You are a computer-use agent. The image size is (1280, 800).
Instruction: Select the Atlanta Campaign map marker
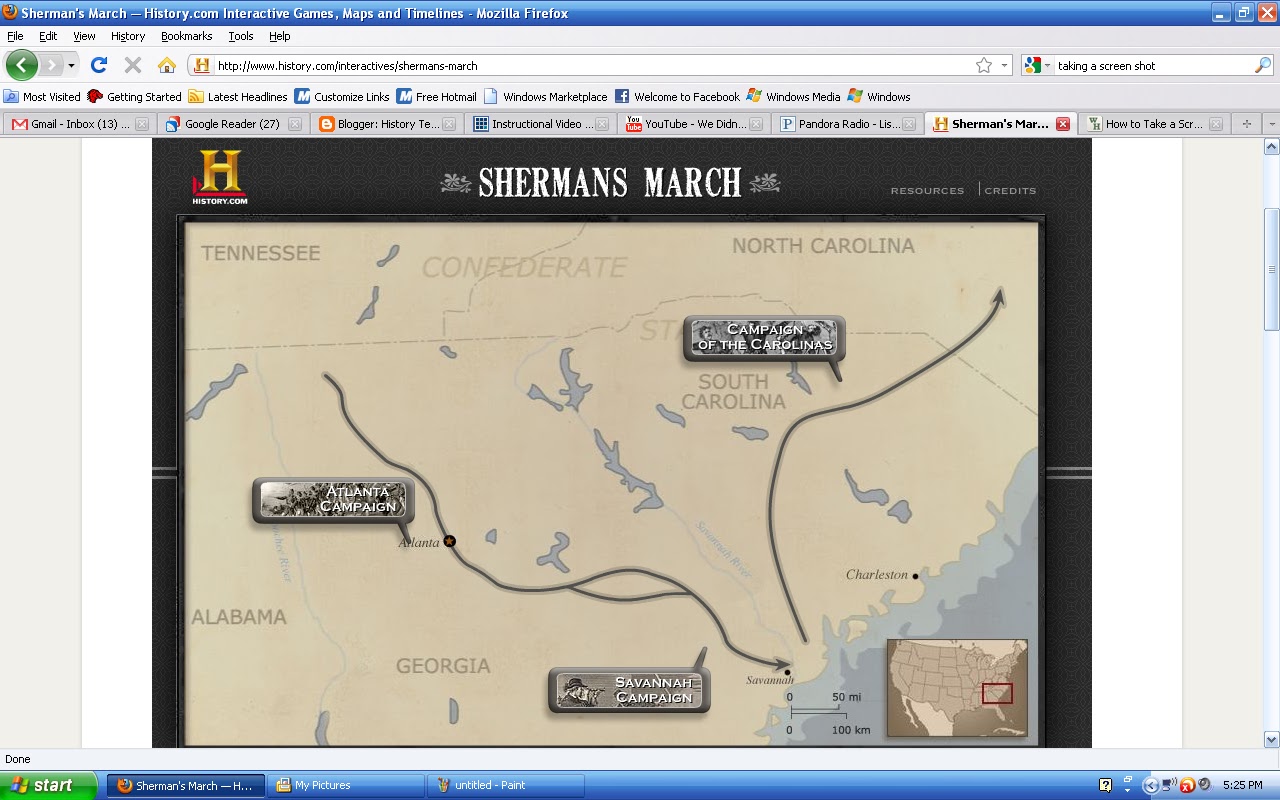(x=333, y=500)
